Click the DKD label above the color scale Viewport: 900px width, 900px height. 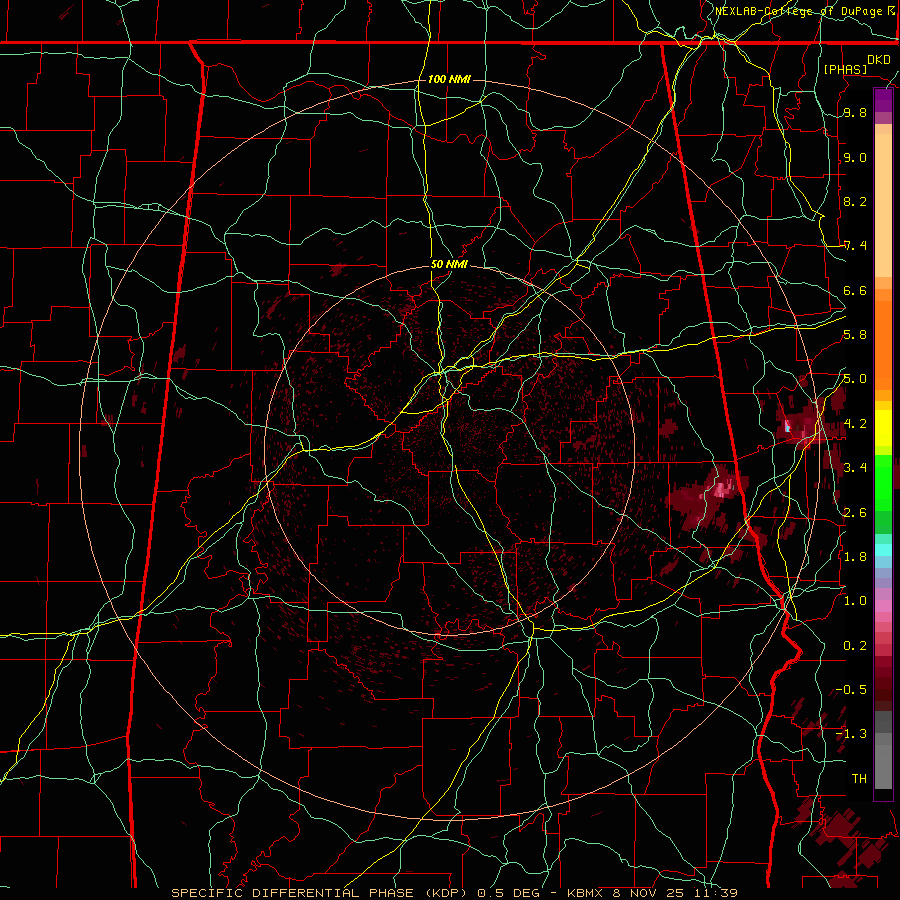pyautogui.click(x=879, y=60)
